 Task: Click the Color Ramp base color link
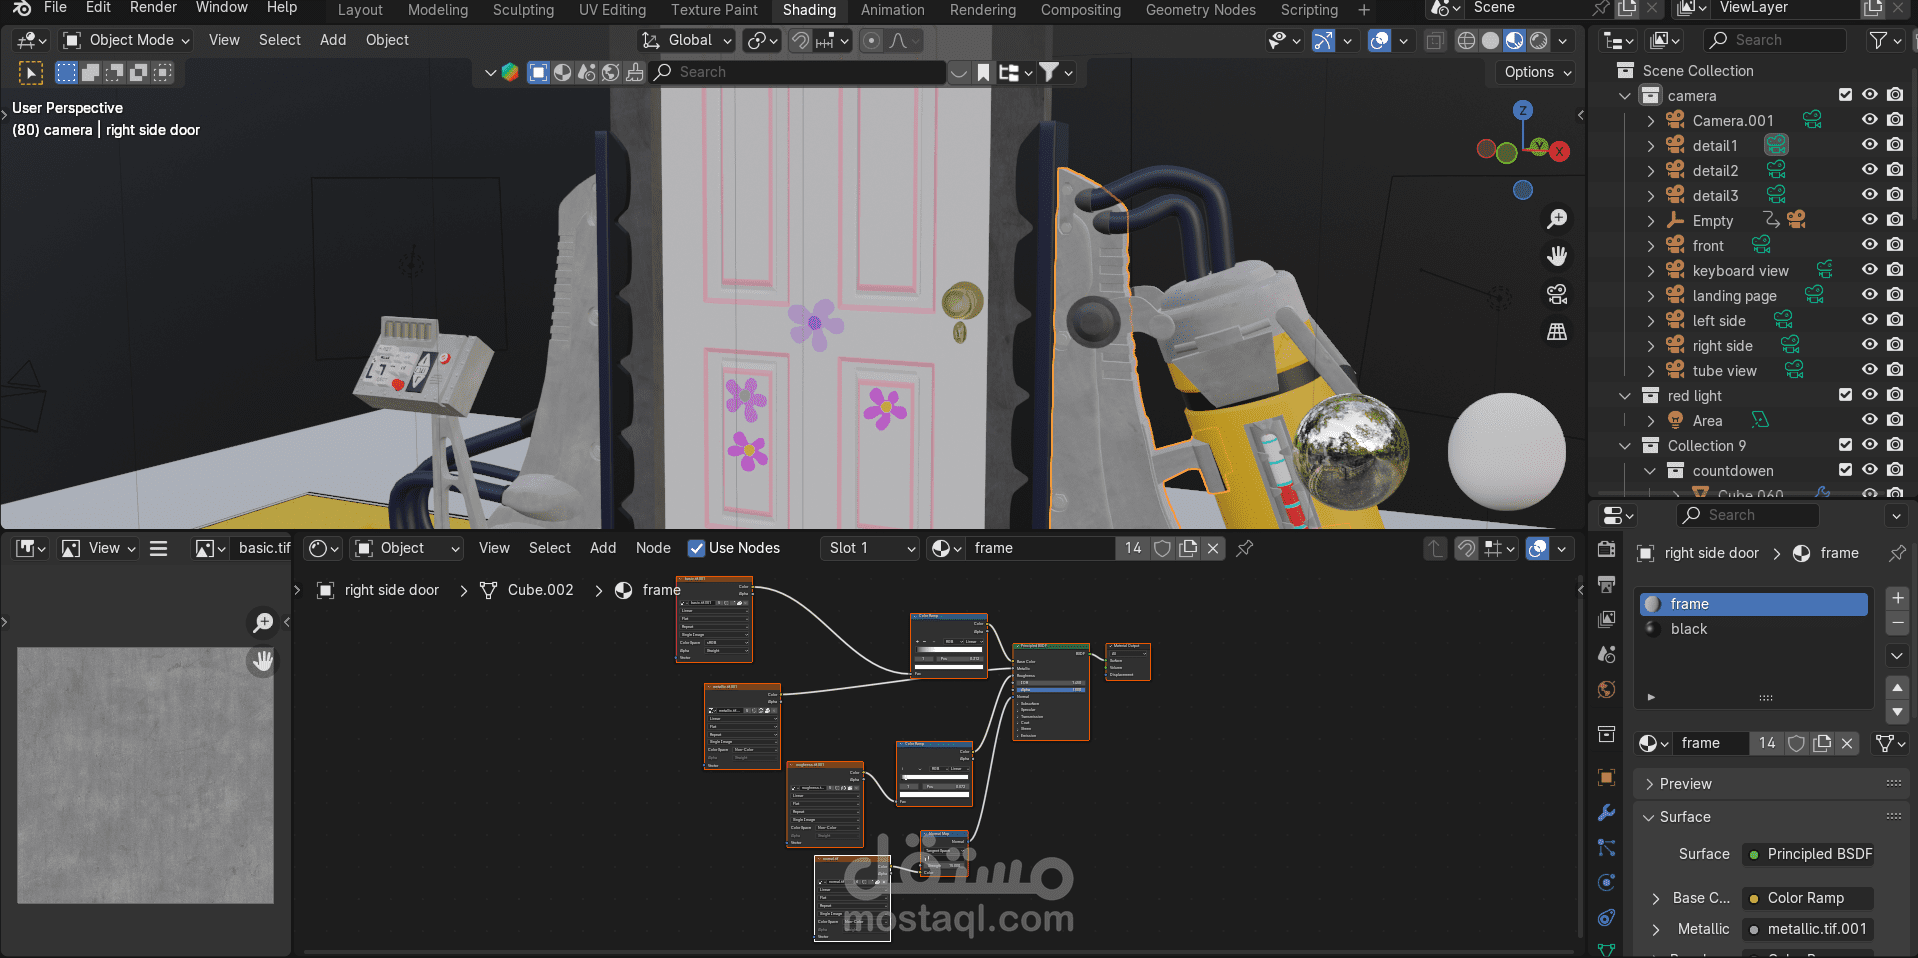click(x=1808, y=898)
